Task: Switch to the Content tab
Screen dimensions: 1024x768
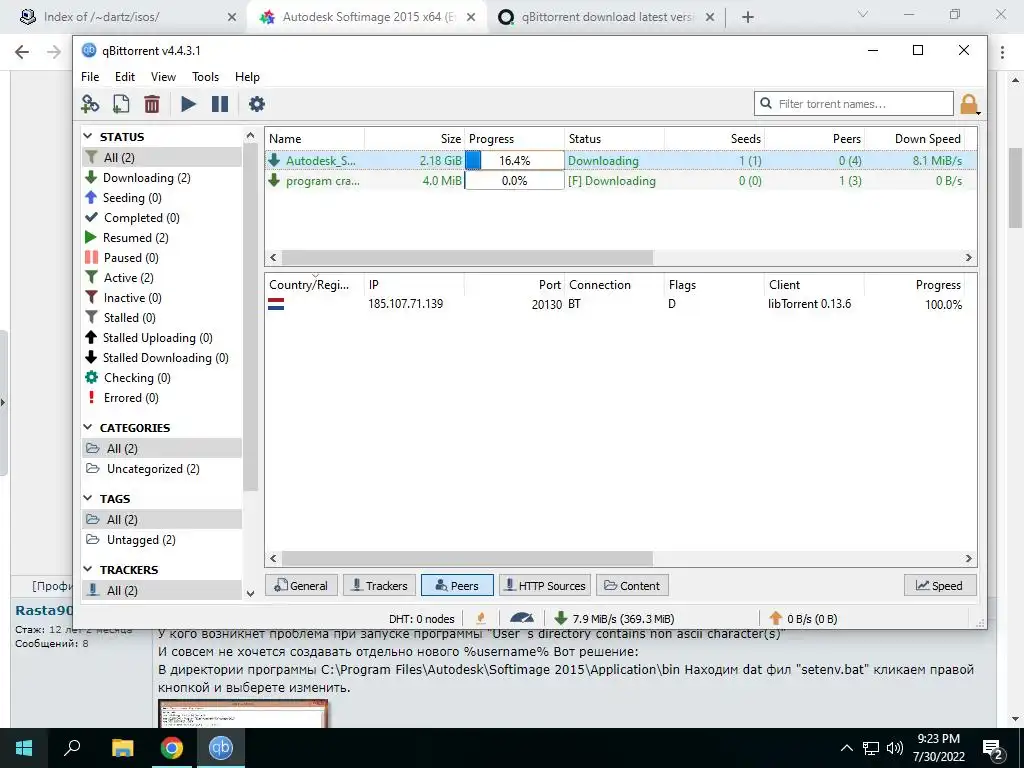Action: coord(632,586)
